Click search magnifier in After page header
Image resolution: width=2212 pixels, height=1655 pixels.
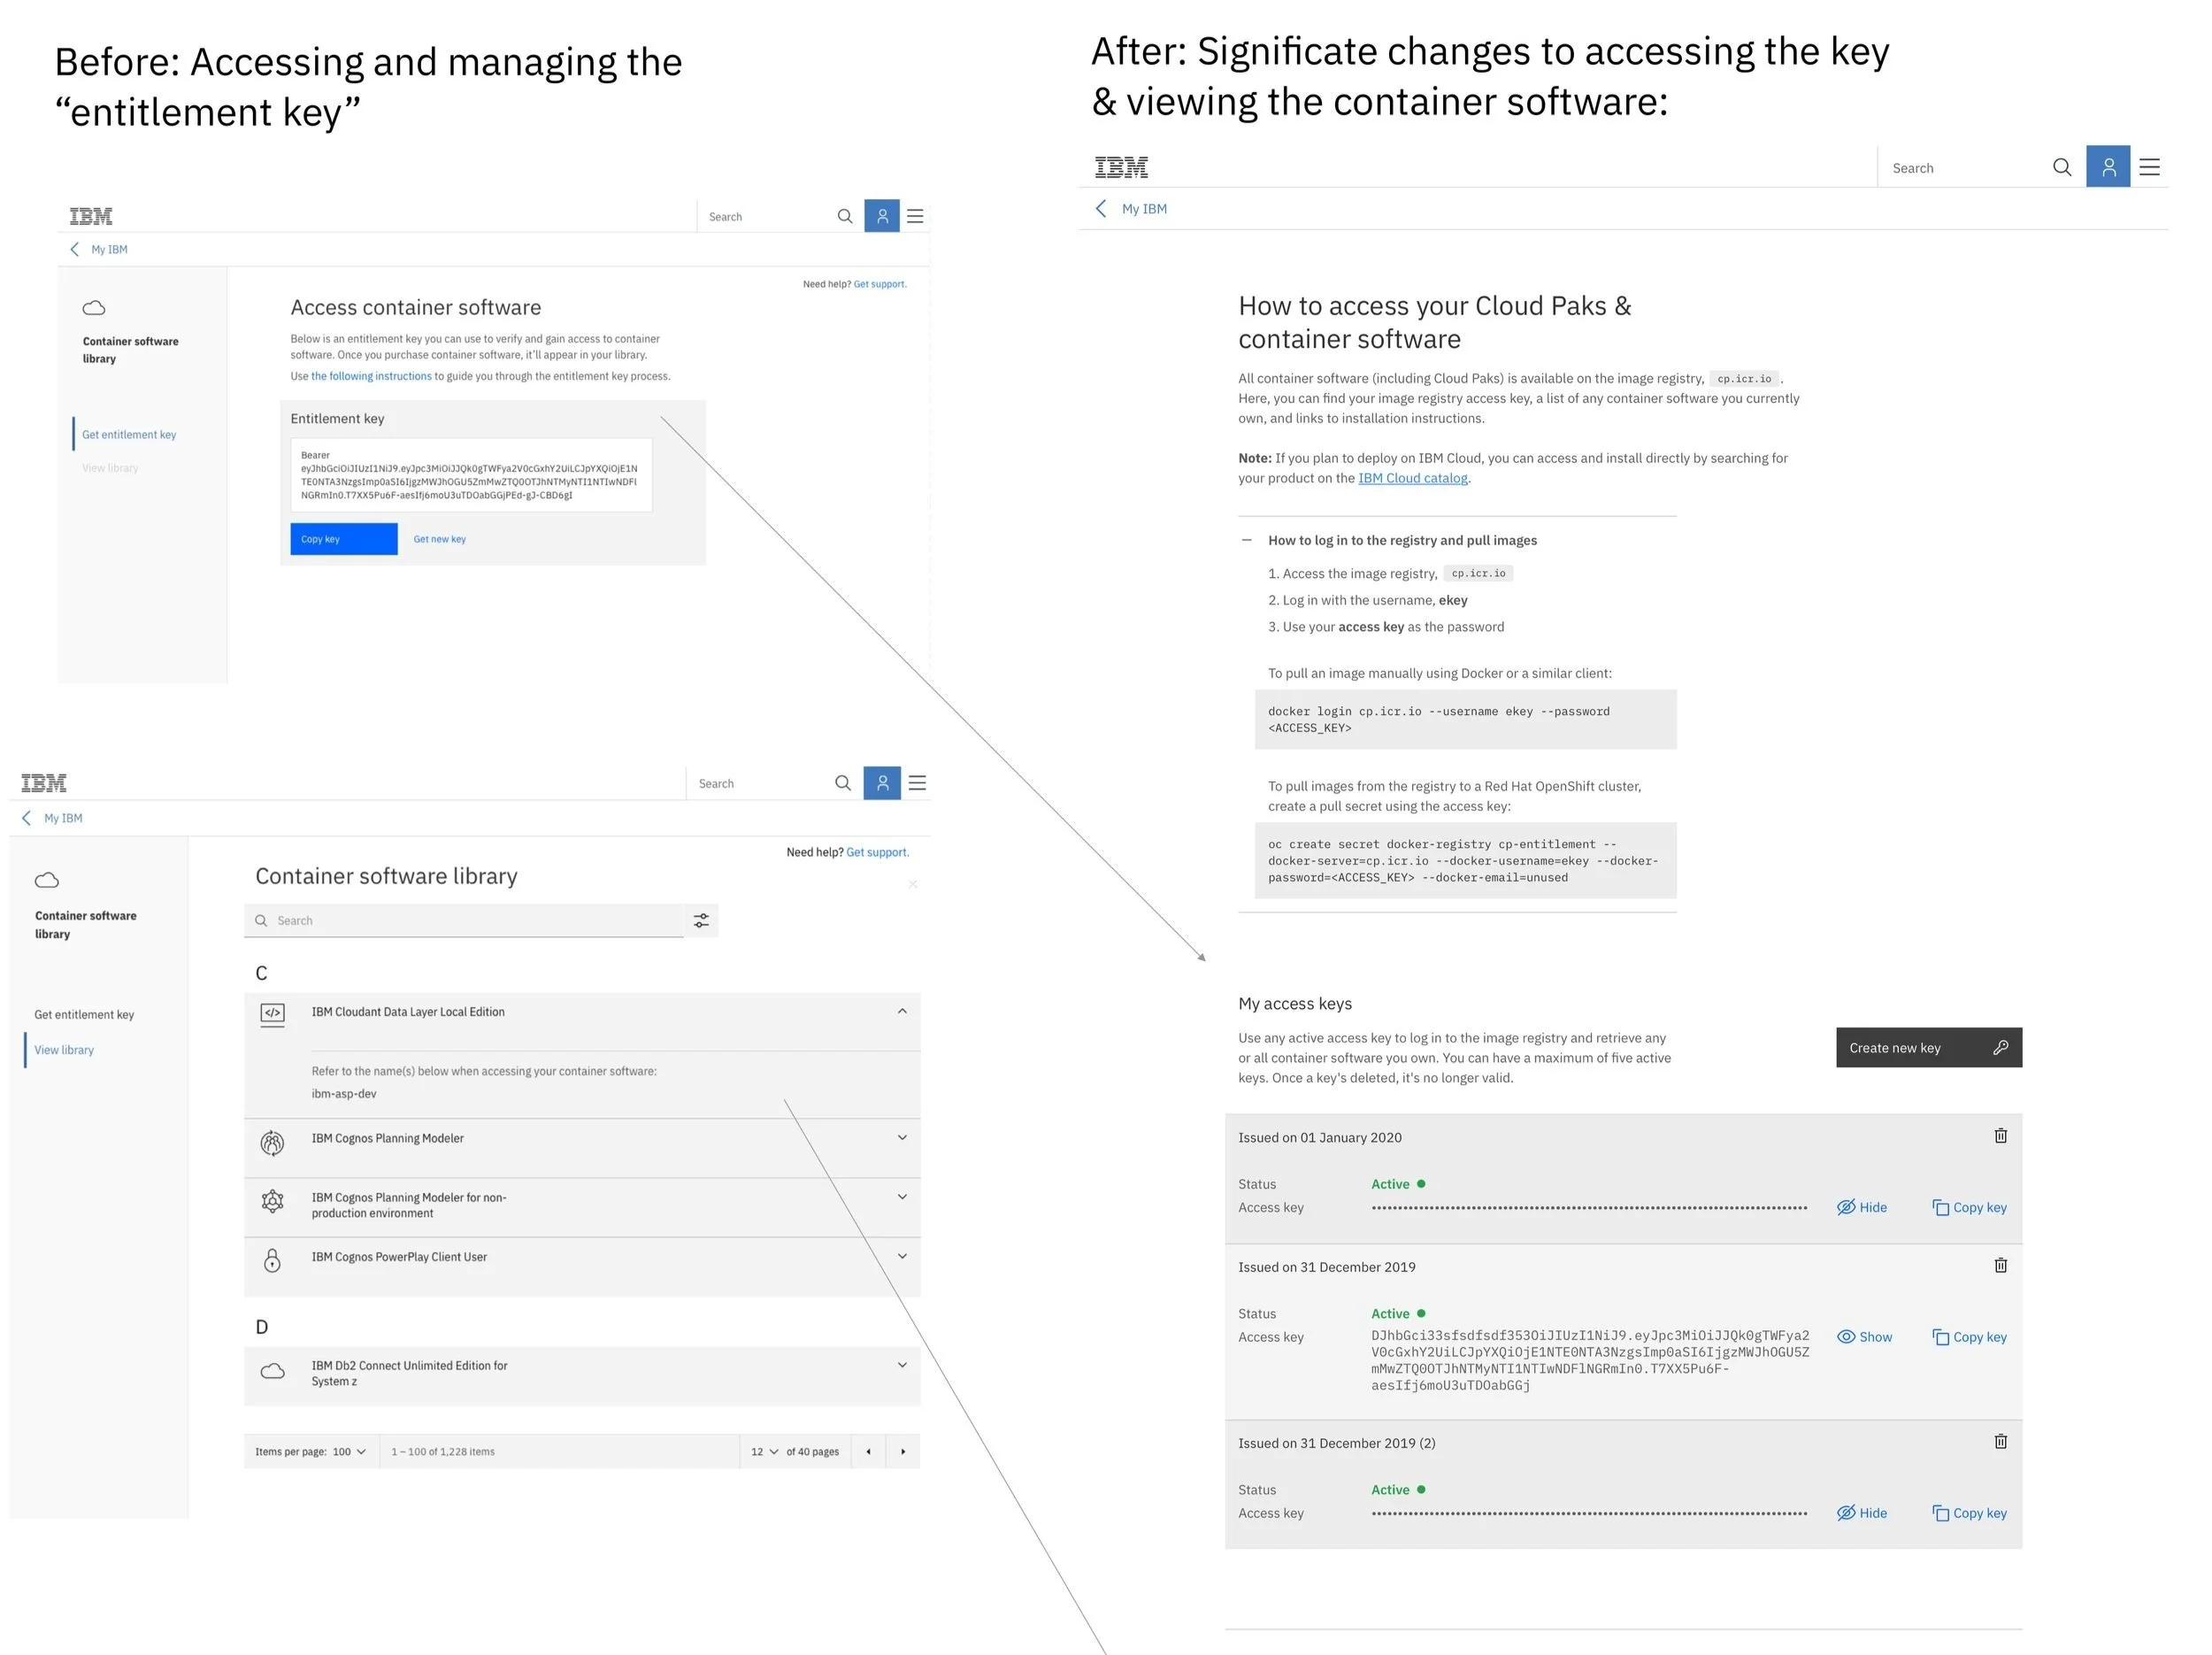click(x=2061, y=167)
